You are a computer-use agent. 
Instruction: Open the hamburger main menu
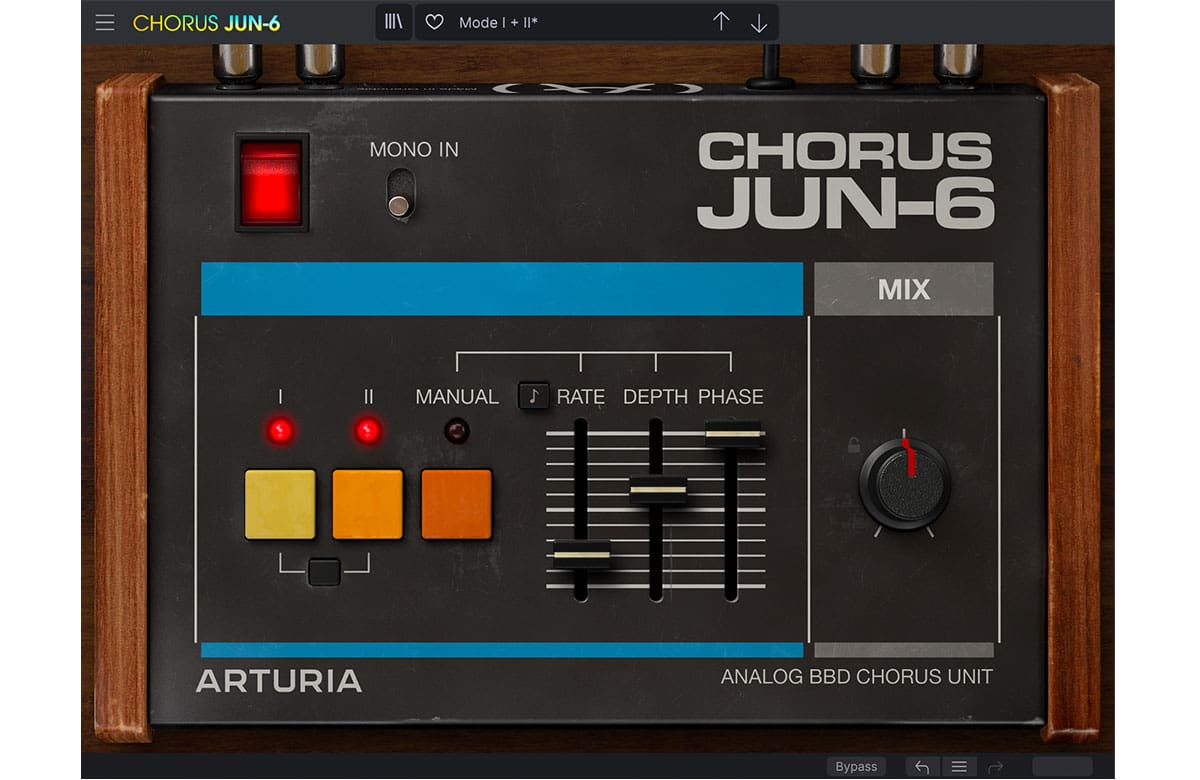pyautogui.click(x=105, y=23)
